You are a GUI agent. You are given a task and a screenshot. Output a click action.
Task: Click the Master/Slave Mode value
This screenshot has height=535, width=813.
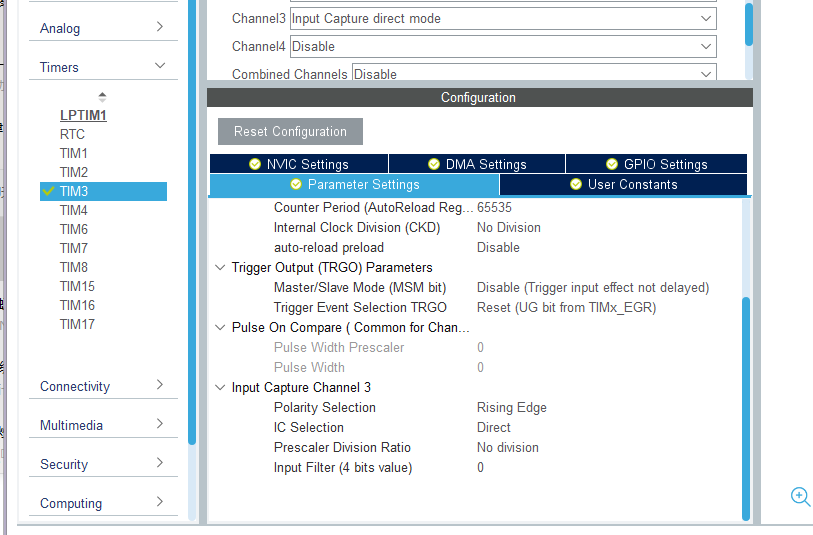pyautogui.click(x=593, y=288)
